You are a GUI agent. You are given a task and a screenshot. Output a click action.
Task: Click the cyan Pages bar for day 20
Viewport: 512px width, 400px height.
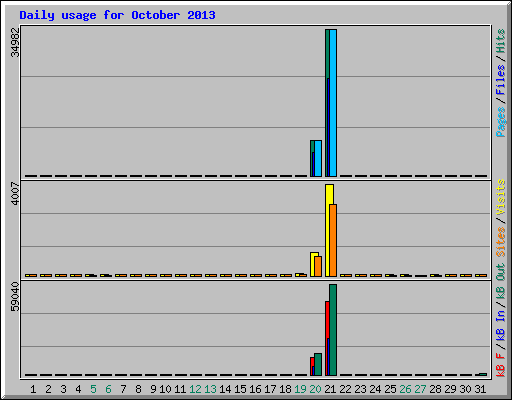tap(318, 158)
